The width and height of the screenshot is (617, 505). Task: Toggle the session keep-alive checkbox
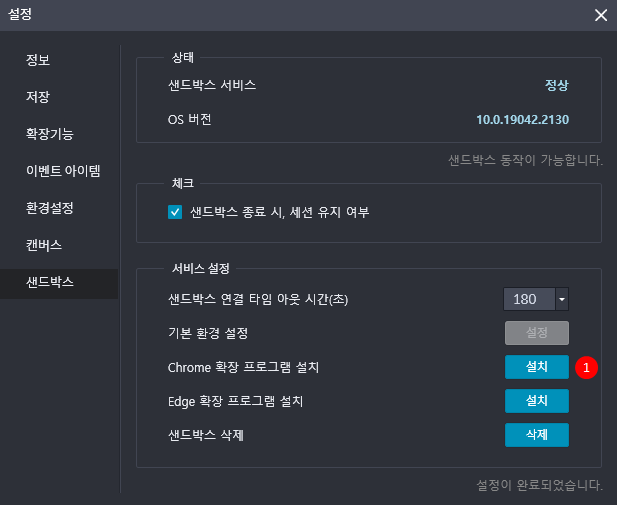[175, 212]
